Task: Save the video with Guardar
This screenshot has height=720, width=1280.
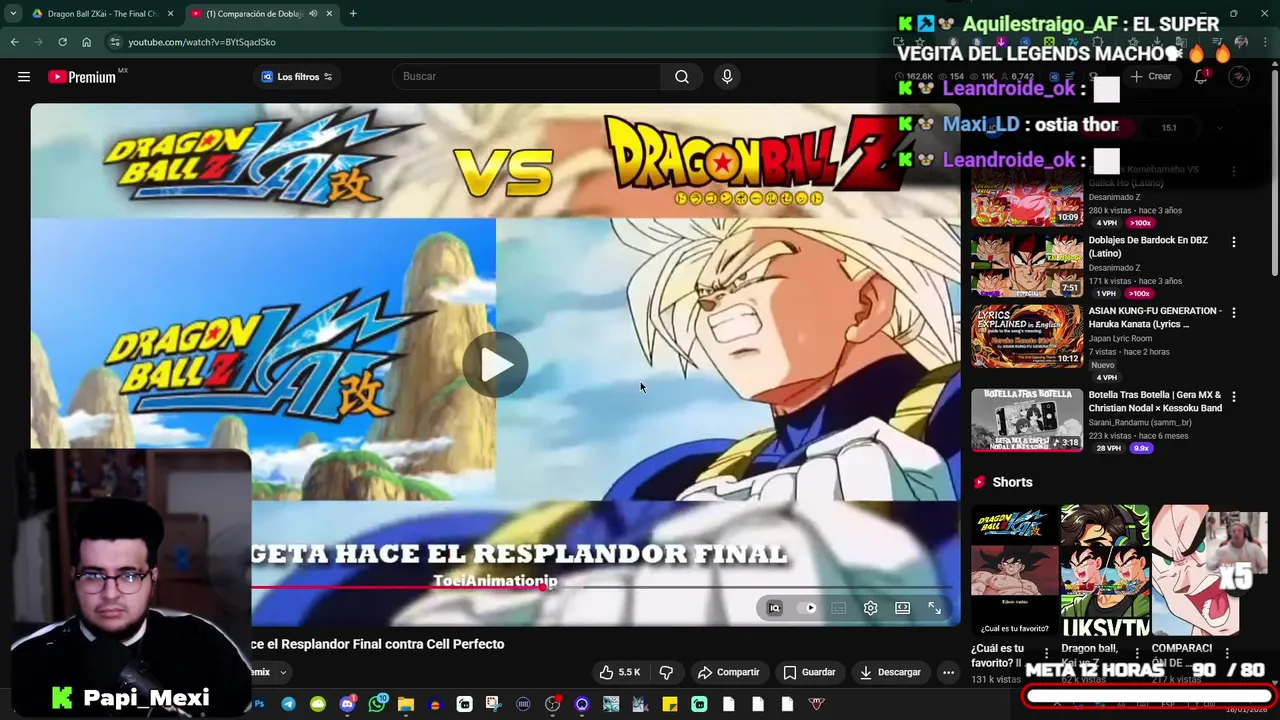Action: (809, 672)
